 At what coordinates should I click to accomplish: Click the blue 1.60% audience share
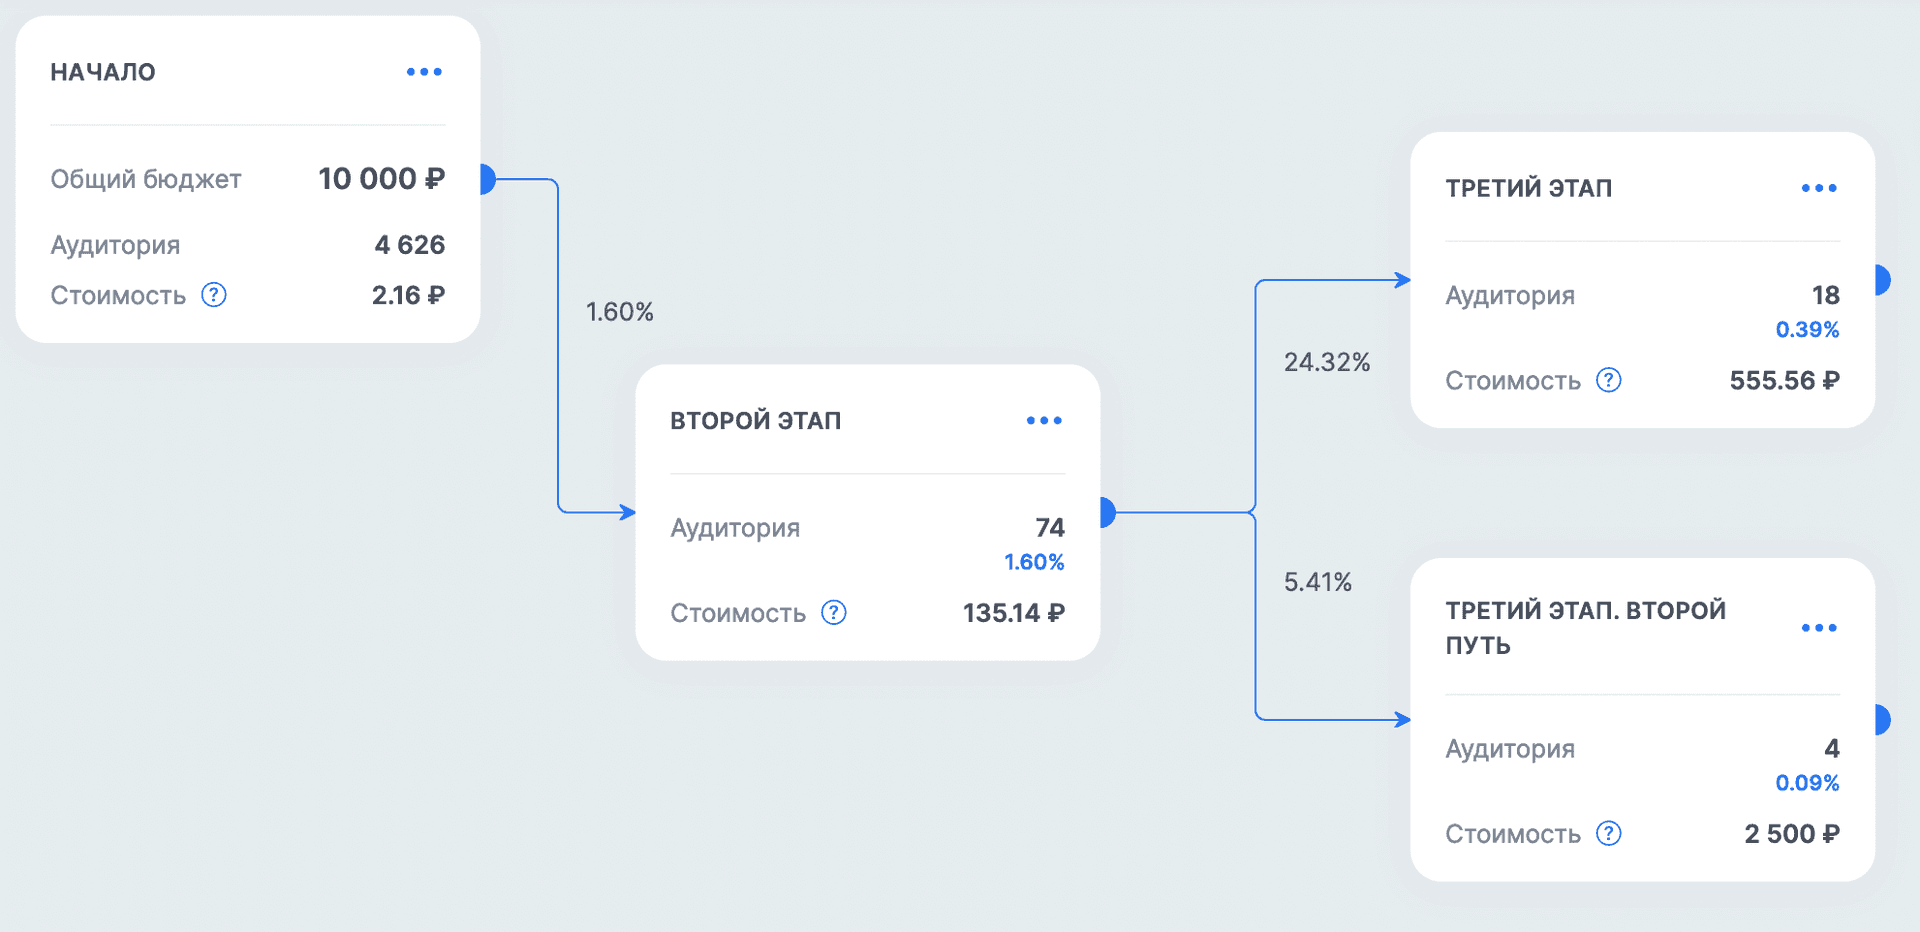pyautogui.click(x=1034, y=562)
